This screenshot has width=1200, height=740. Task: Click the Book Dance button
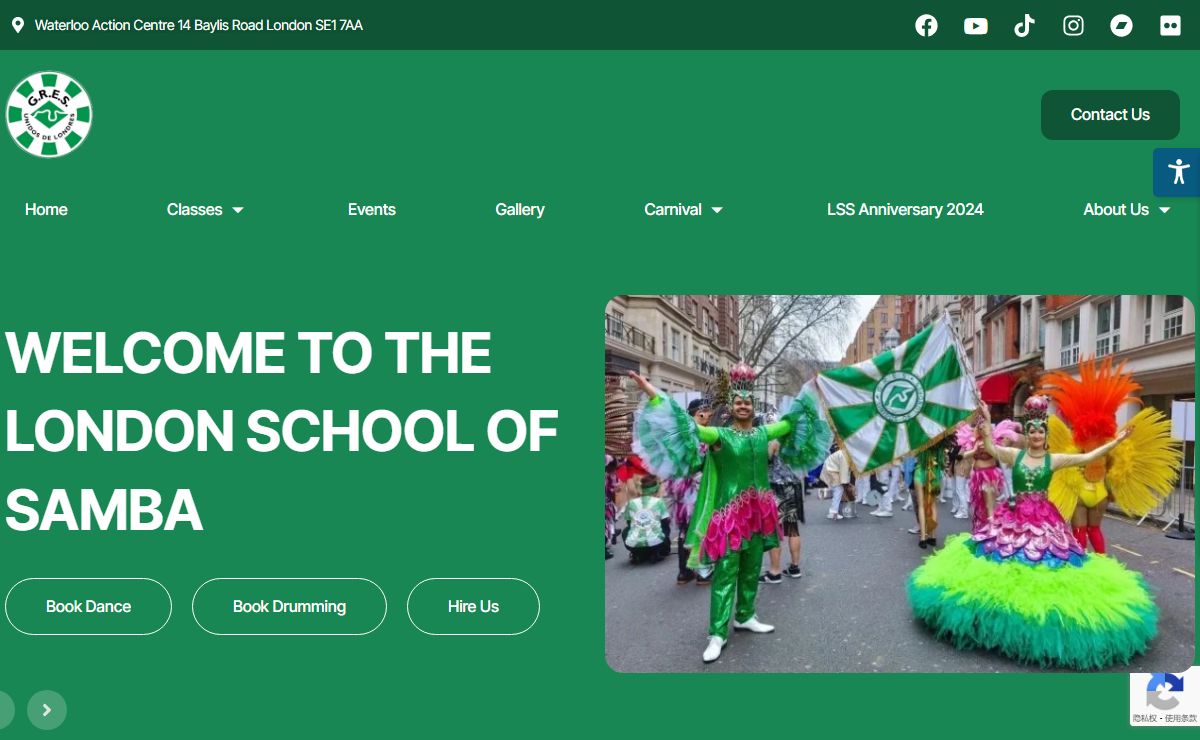click(x=88, y=606)
